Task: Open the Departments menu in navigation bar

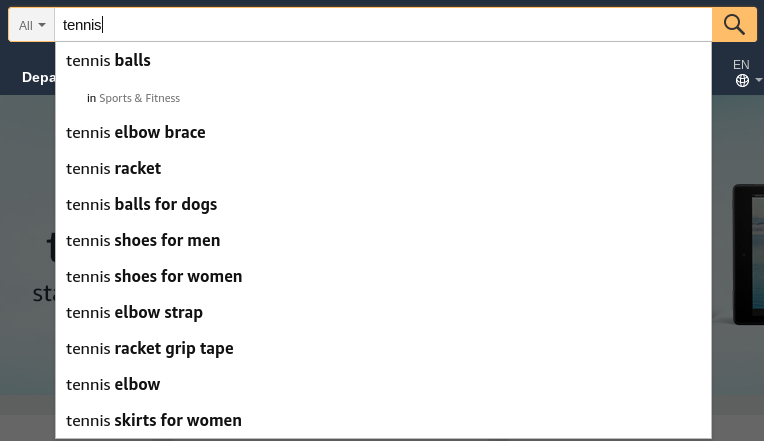Action: tap(38, 77)
